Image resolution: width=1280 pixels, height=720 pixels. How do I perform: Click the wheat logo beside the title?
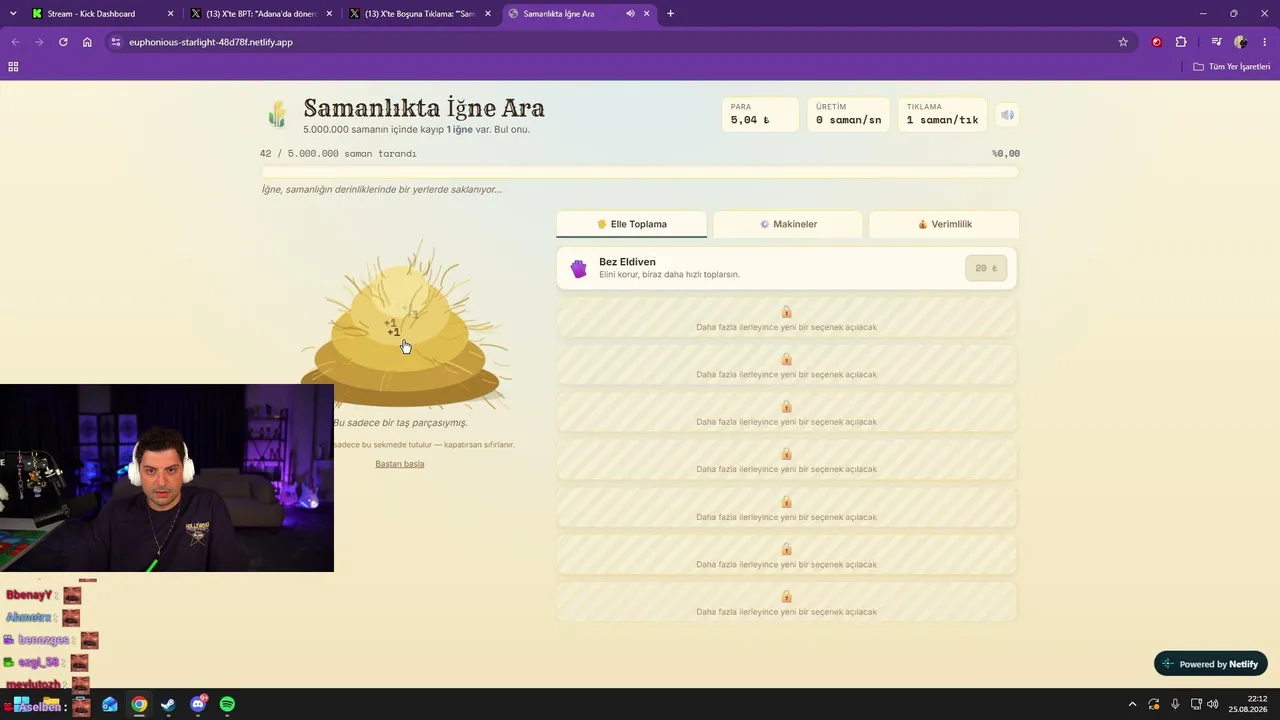pyautogui.click(x=277, y=114)
